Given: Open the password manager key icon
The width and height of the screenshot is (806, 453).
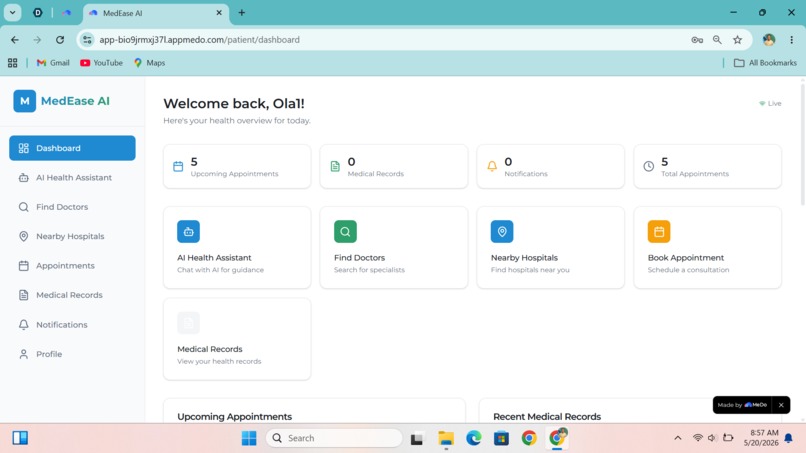Looking at the screenshot, I should coord(697,40).
